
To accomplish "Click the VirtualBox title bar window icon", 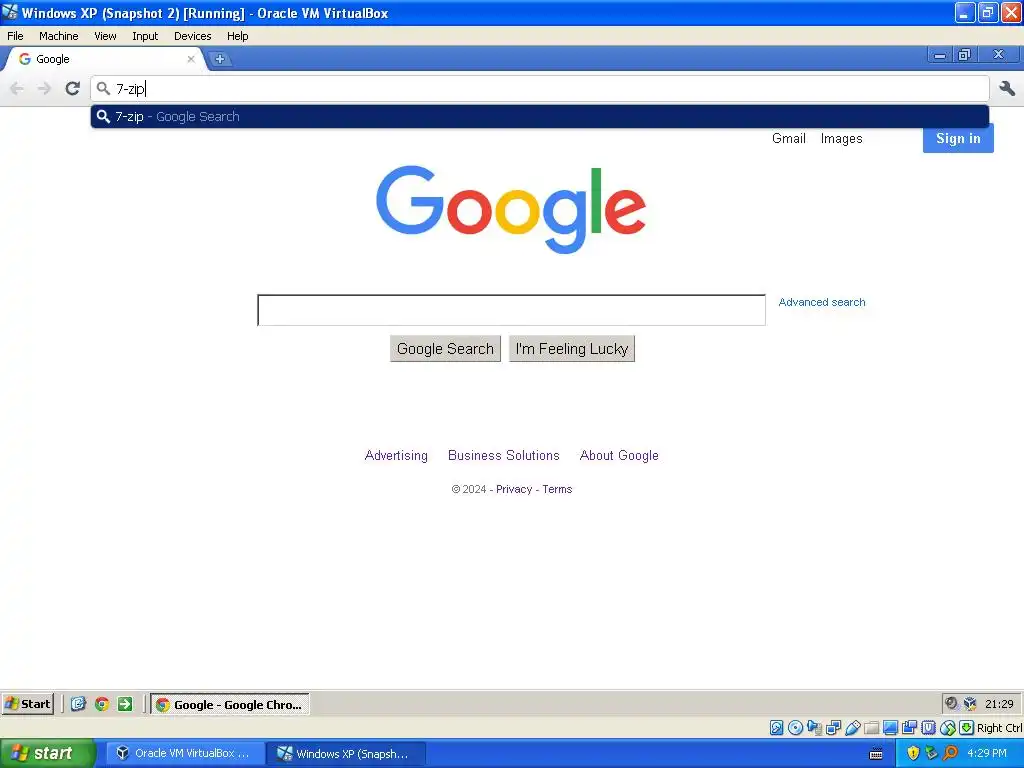I will [x=10, y=12].
